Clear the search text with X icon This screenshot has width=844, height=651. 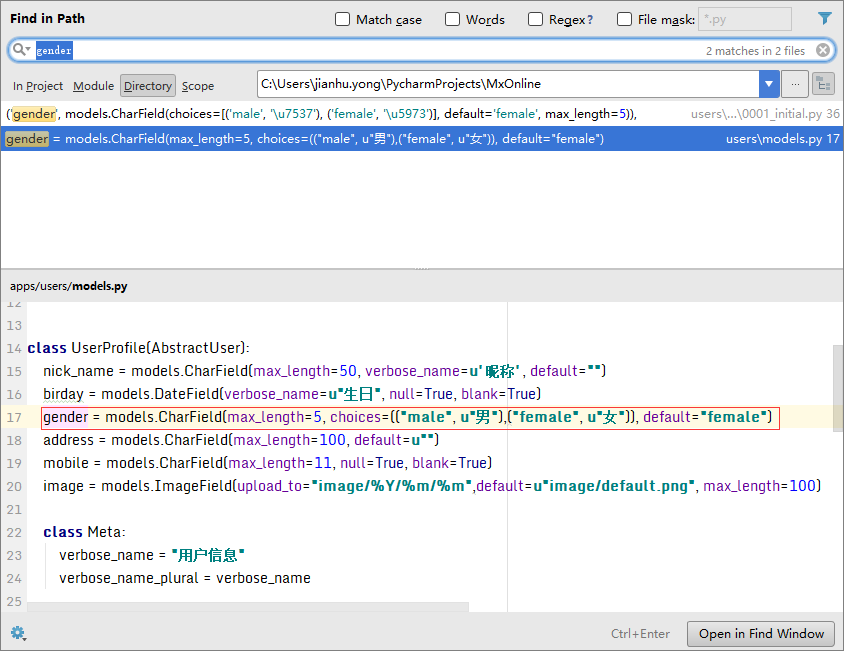tap(823, 50)
